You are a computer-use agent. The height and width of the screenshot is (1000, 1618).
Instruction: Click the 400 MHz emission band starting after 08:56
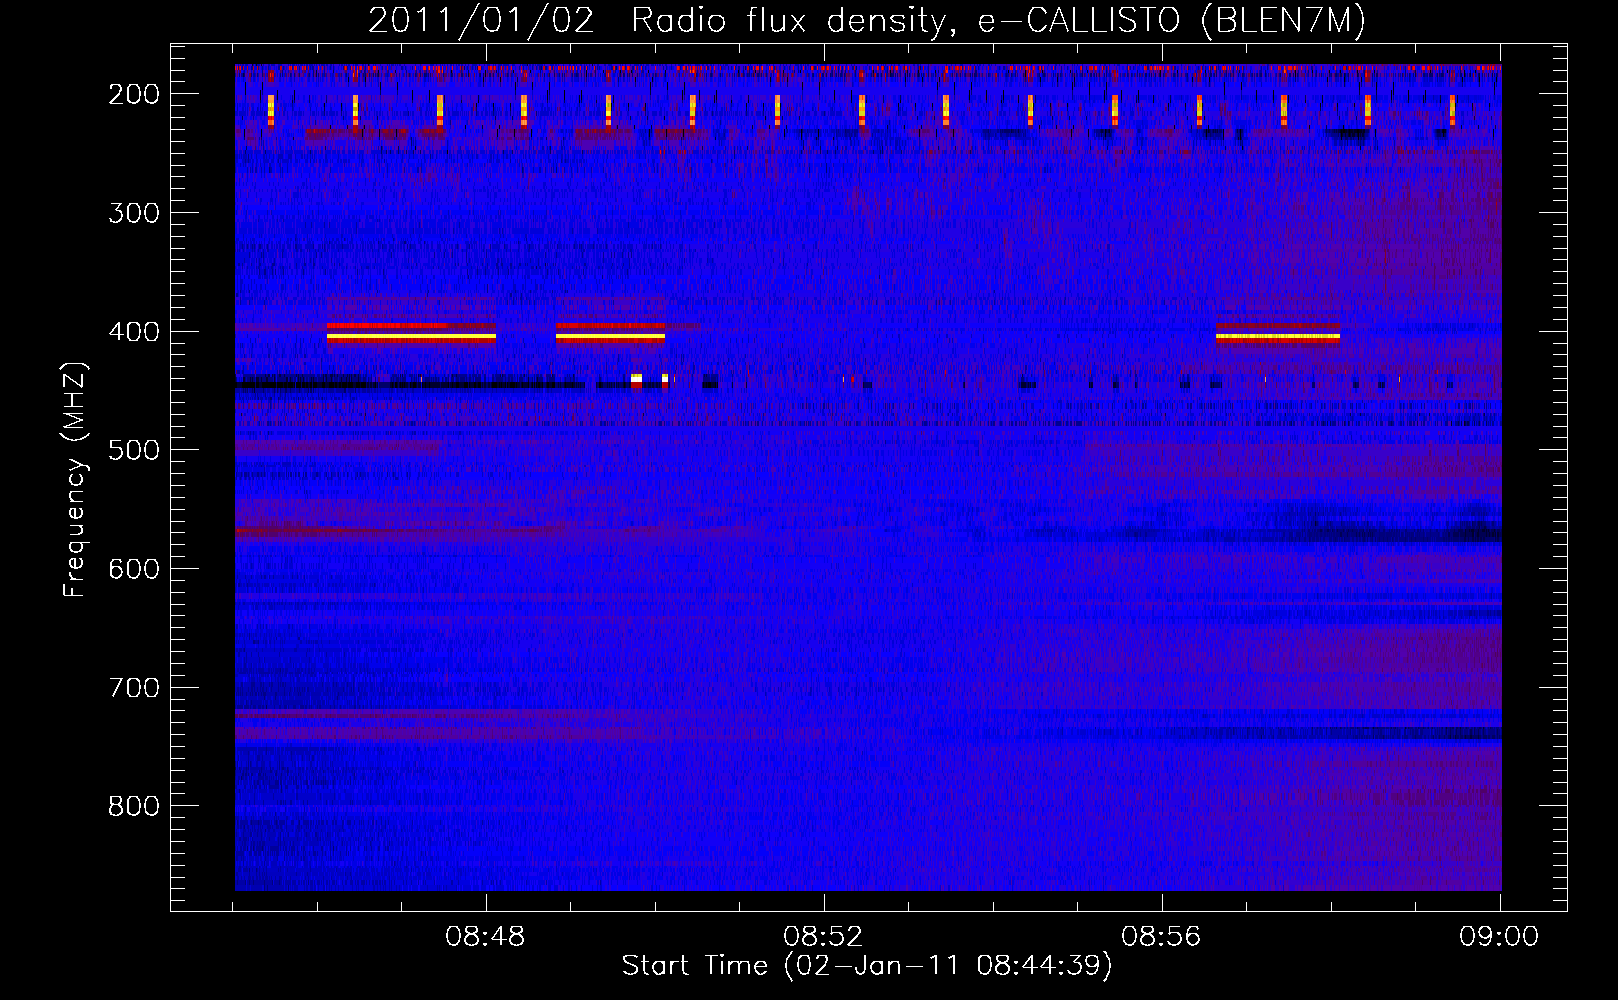coord(1277,333)
